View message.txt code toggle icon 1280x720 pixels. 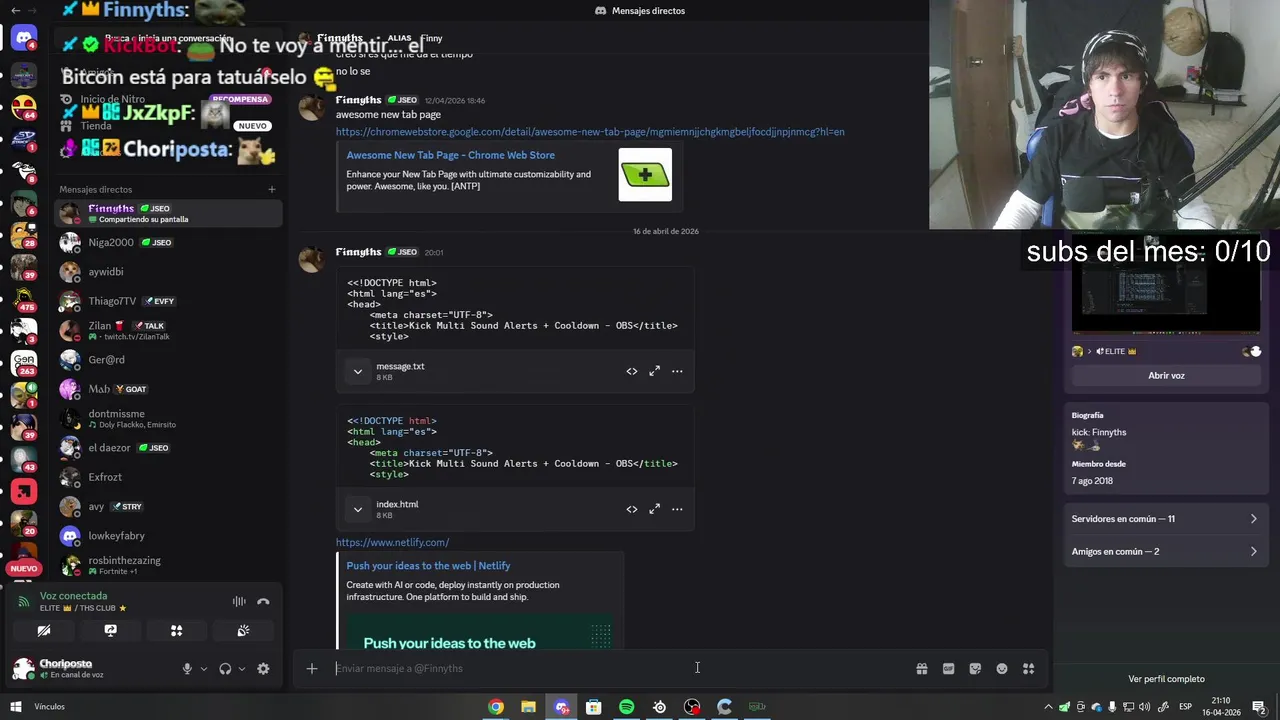click(x=632, y=371)
